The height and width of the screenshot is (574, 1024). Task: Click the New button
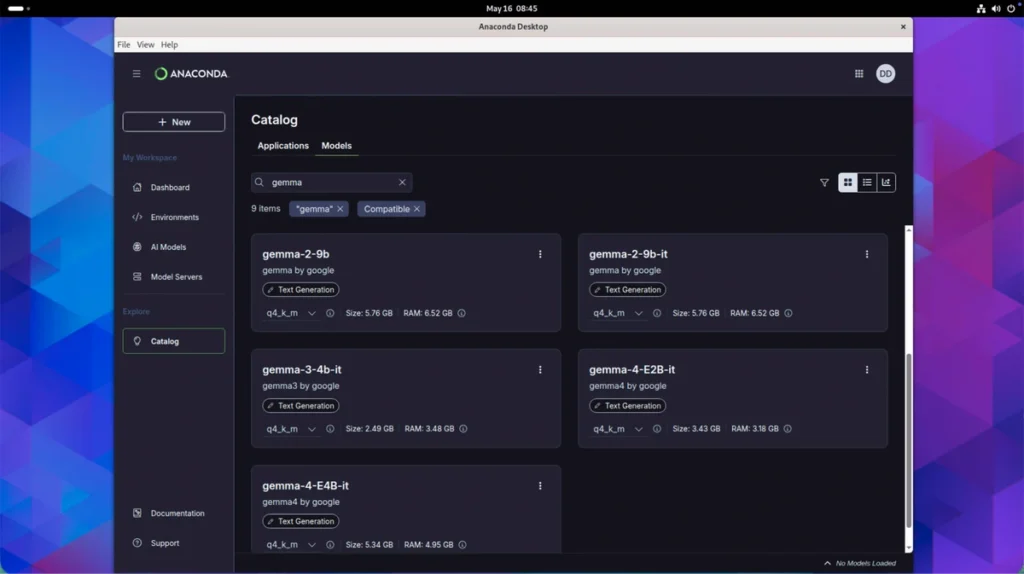[x=174, y=122]
